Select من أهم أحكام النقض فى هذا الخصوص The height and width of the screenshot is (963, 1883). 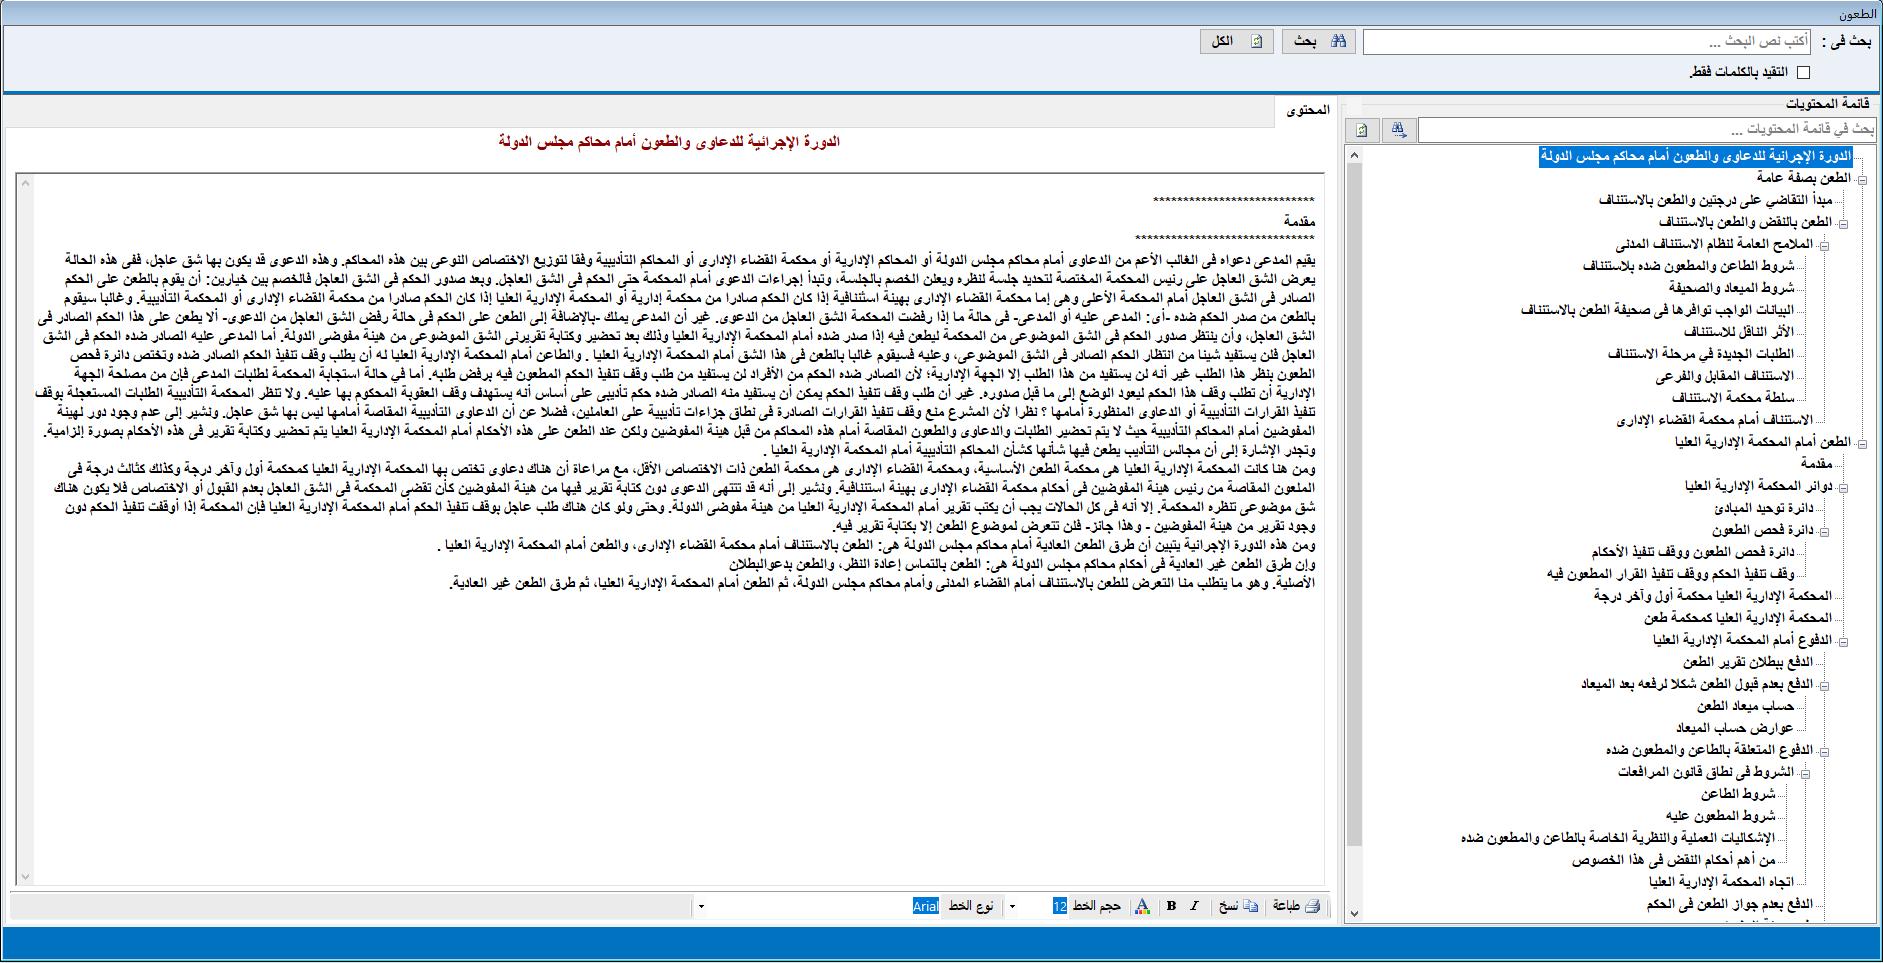tap(1674, 860)
